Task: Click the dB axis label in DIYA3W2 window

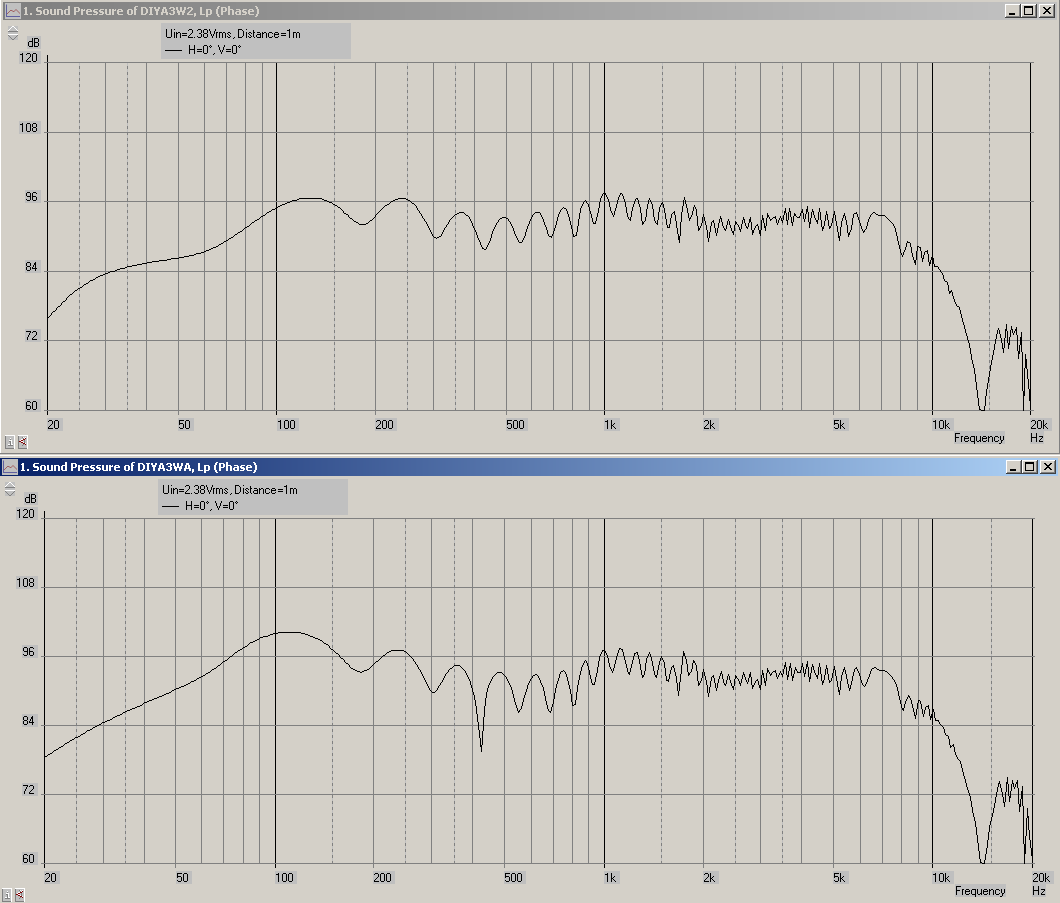Action: [33, 43]
